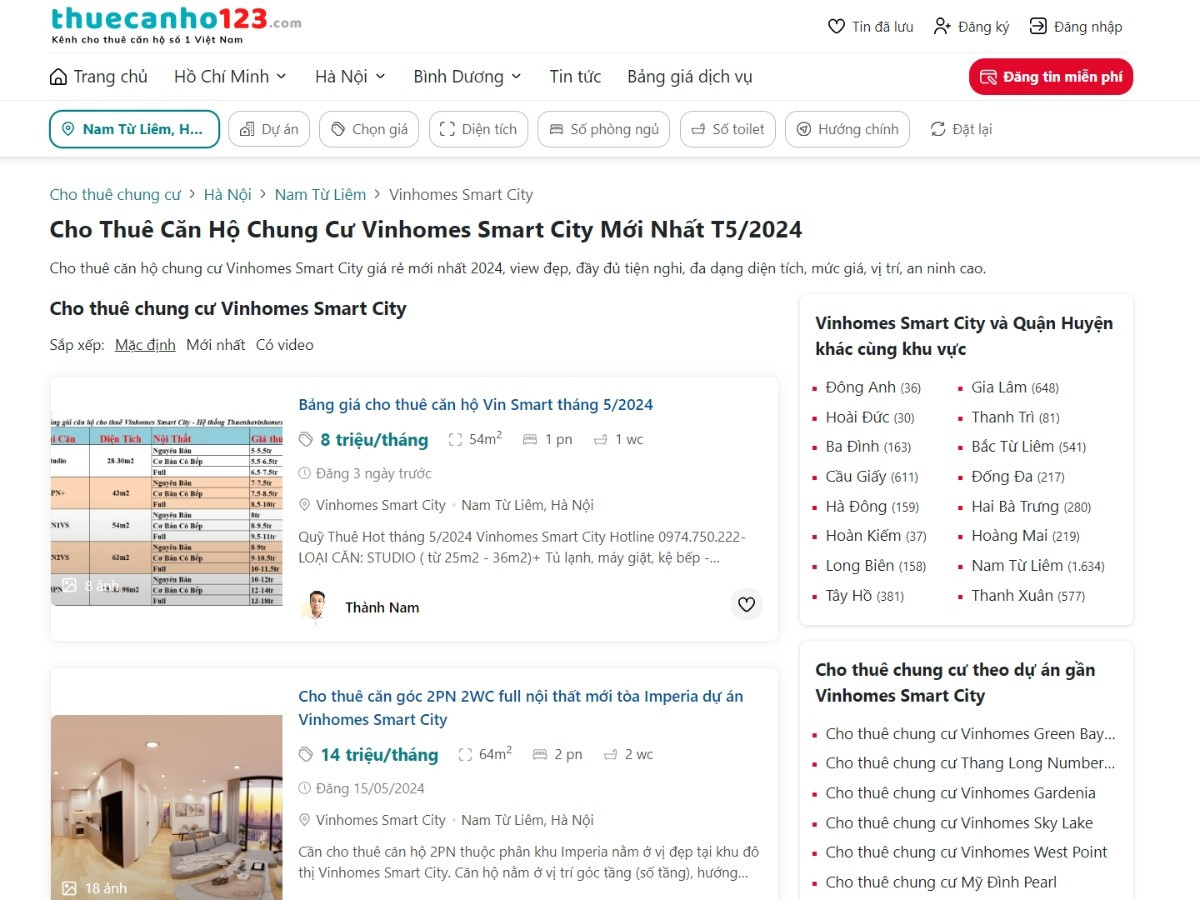Open Bảng giá dịch vụ page
The image size is (1200, 900).
(x=689, y=77)
